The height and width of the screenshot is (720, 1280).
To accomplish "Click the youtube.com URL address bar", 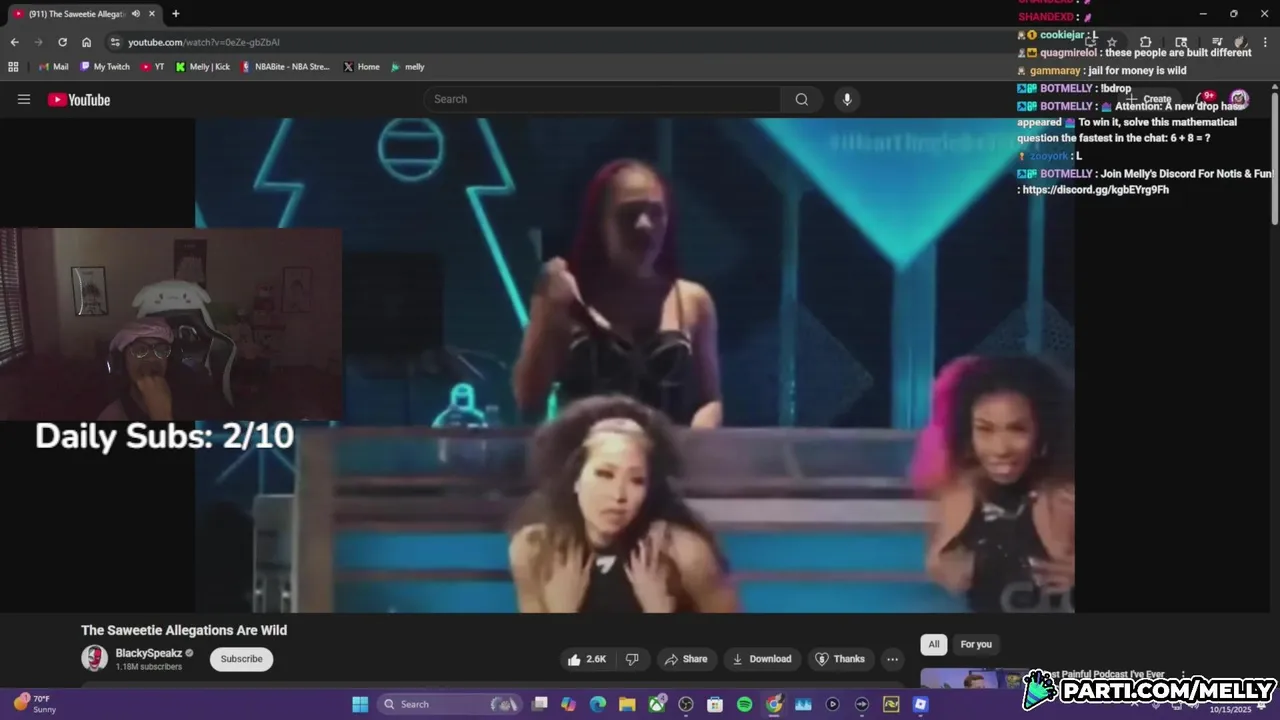I will [x=204, y=42].
